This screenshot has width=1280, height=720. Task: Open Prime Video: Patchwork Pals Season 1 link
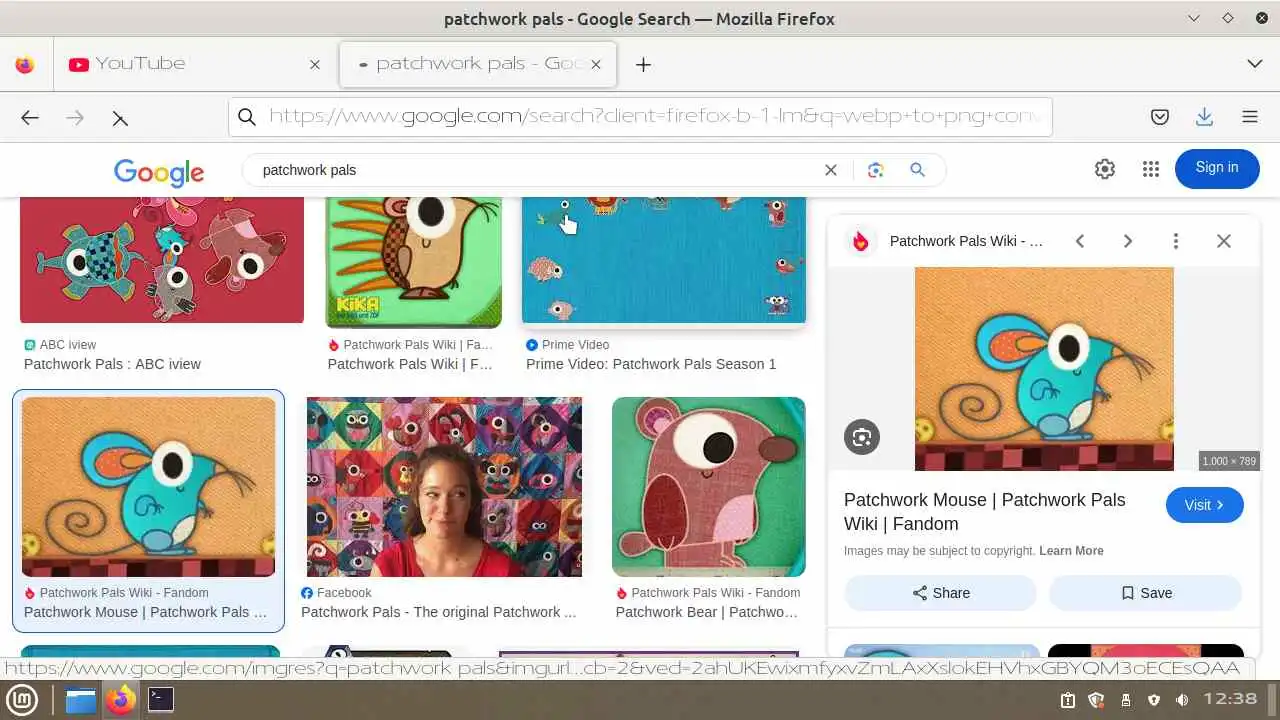[x=651, y=364]
